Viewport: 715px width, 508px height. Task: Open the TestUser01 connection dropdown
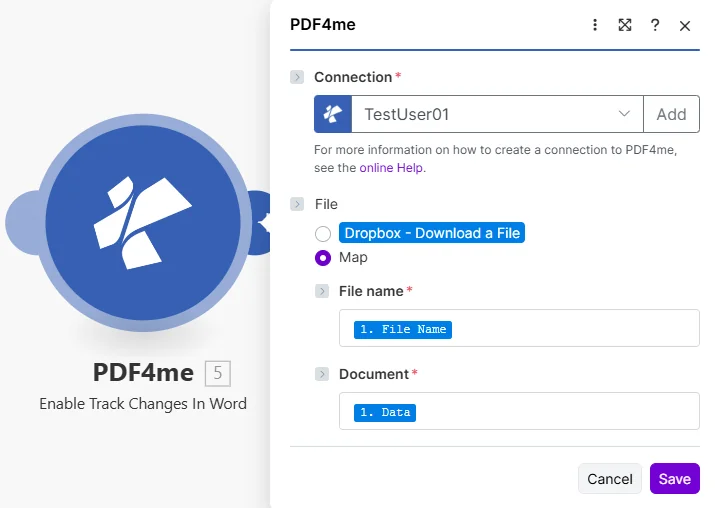click(x=497, y=114)
